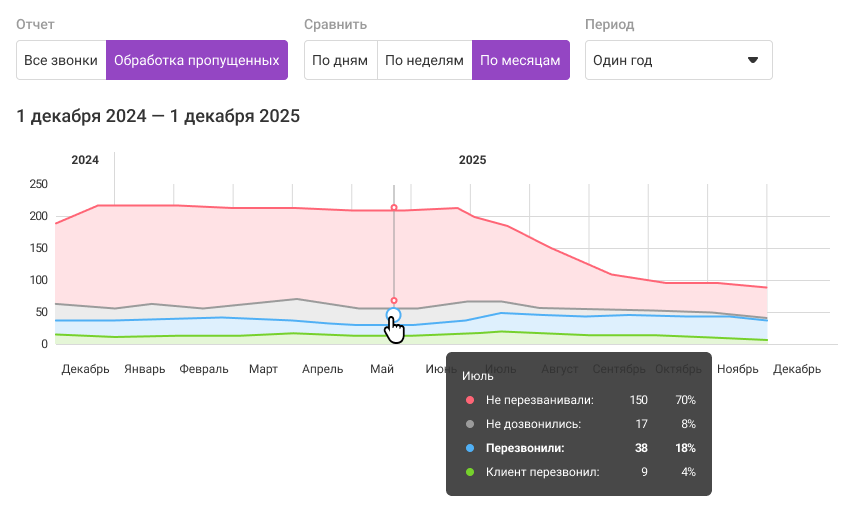Select Обработка пропущенных report option

[x=197, y=60]
